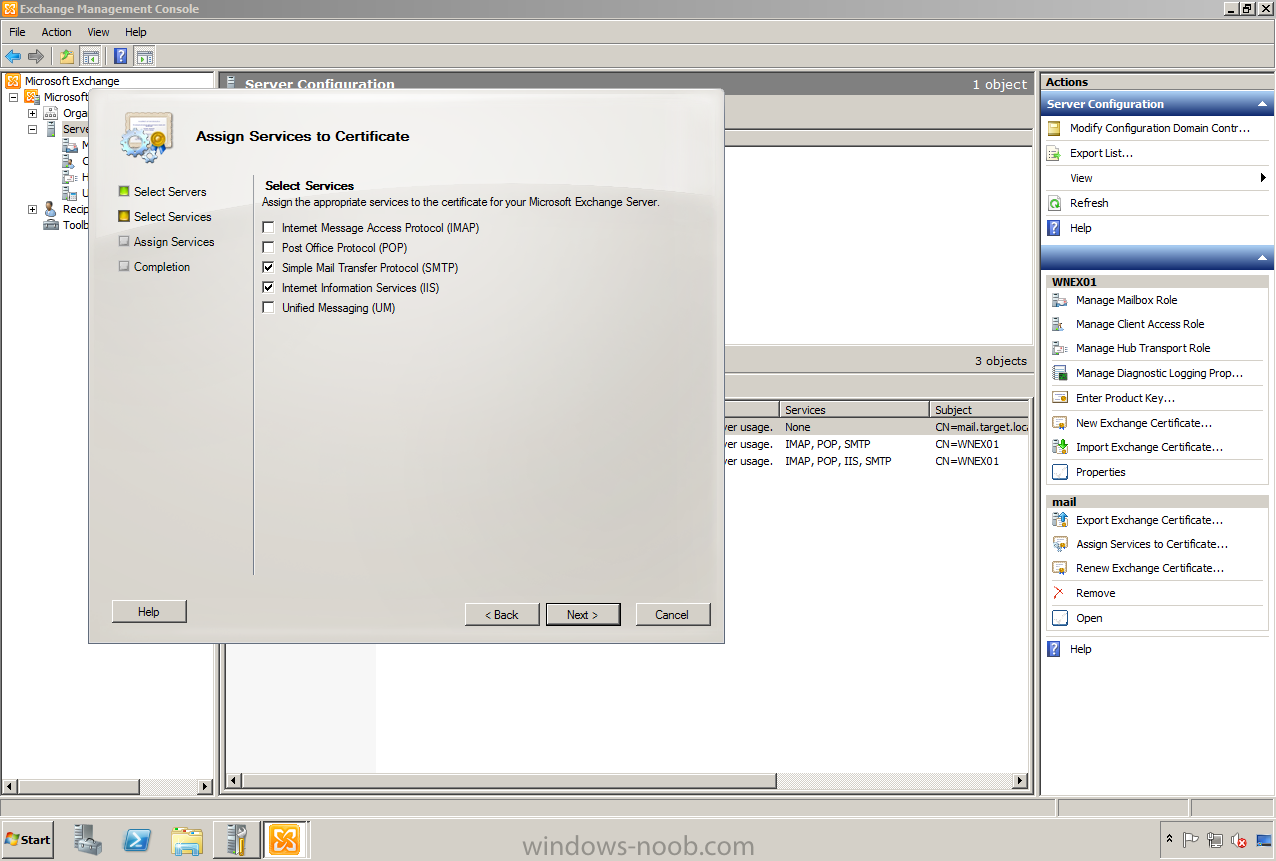Open Properties in the WNEX01 actions
This screenshot has width=1276, height=861.
[1101, 472]
